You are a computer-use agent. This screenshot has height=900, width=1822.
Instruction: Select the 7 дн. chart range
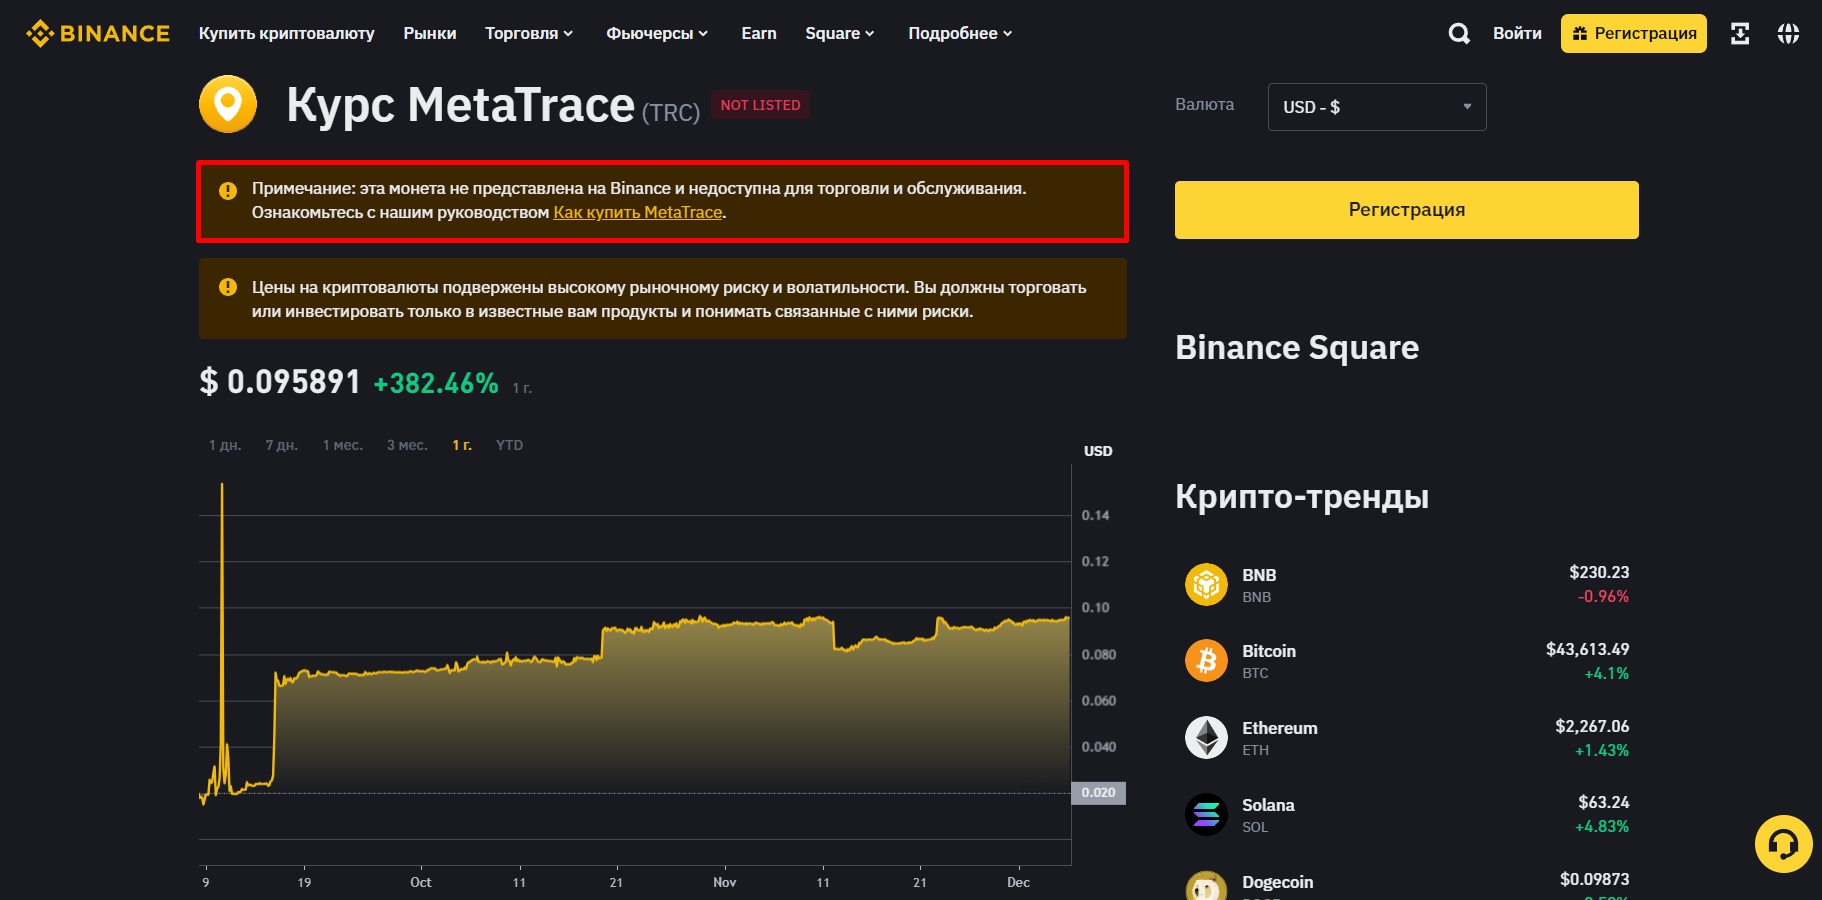point(282,445)
